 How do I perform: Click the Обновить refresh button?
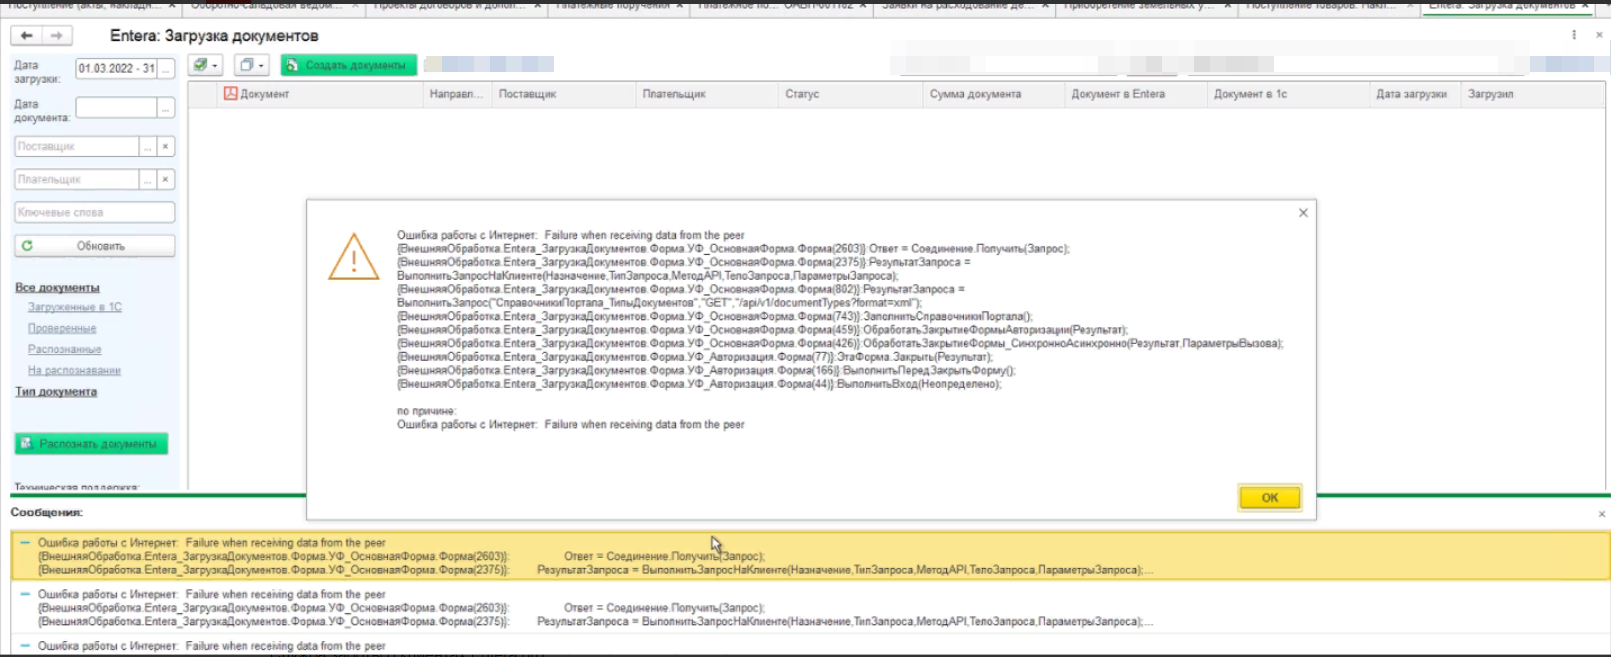pos(95,245)
